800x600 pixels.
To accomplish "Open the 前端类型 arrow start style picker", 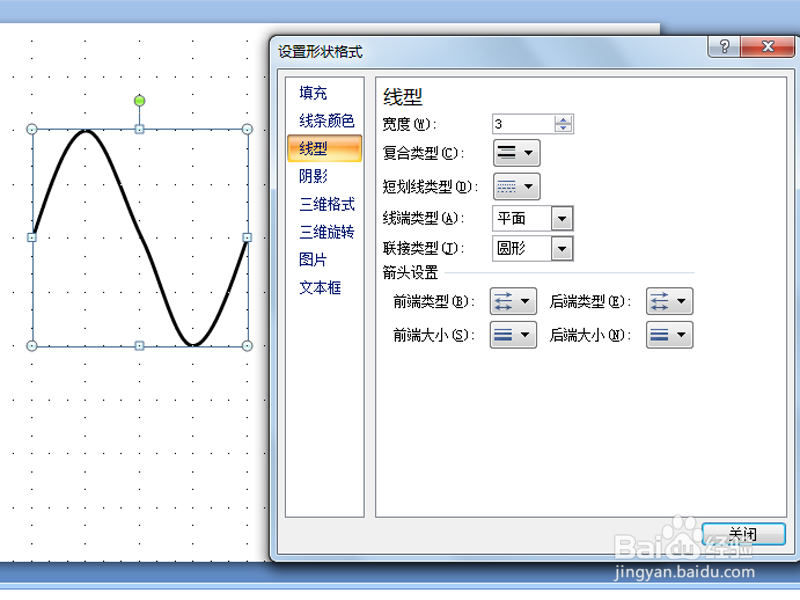I will [512, 301].
